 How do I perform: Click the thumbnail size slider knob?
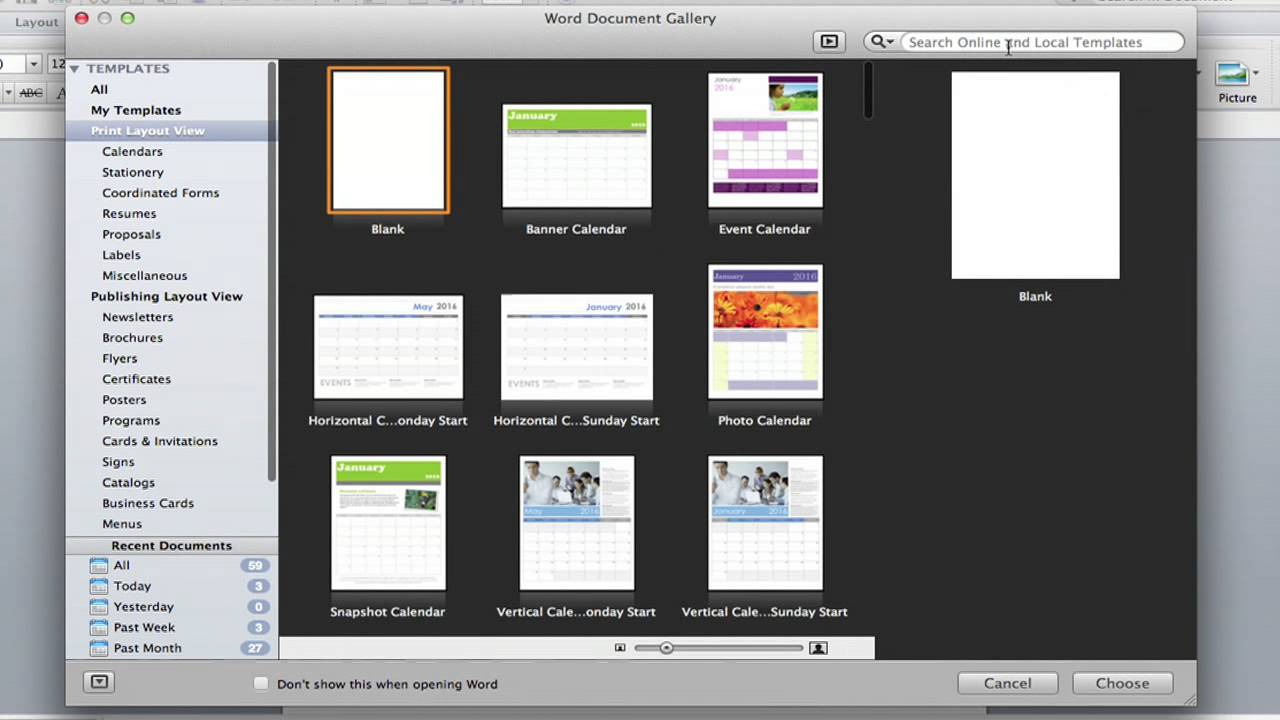[666, 648]
